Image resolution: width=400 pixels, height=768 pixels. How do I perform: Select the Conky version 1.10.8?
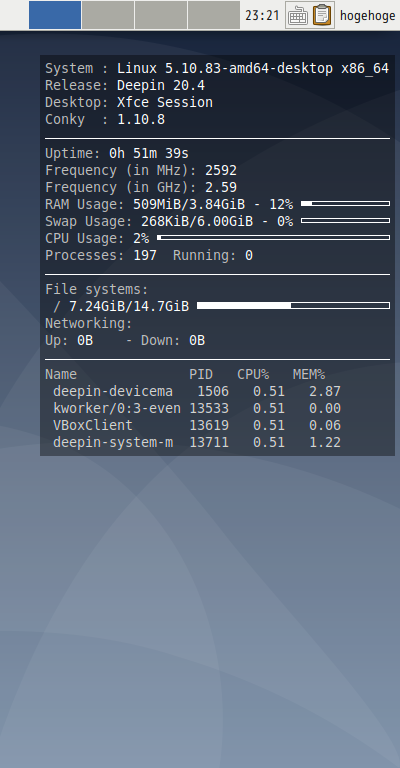[x=141, y=120]
